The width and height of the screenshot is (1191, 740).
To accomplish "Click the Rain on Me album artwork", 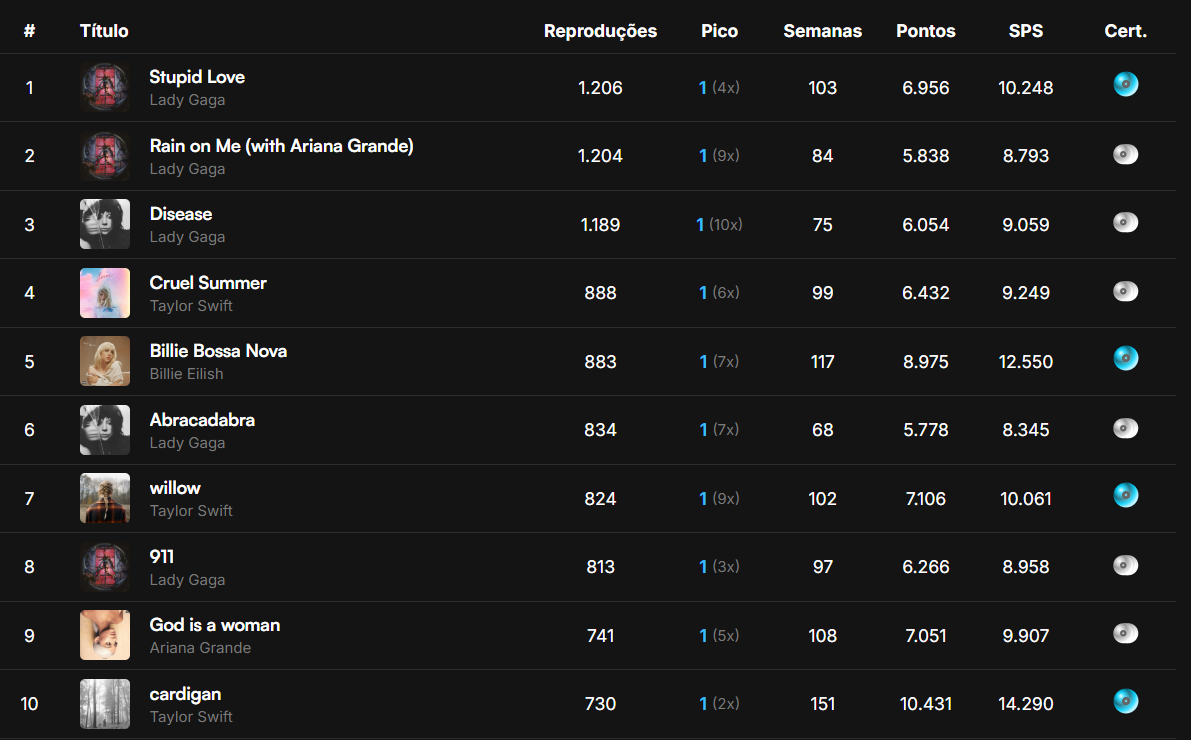I will pos(105,156).
